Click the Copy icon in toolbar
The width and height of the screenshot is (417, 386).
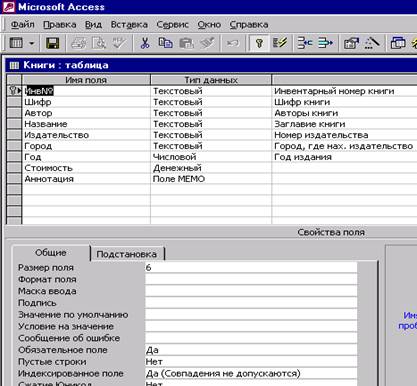(x=166, y=43)
